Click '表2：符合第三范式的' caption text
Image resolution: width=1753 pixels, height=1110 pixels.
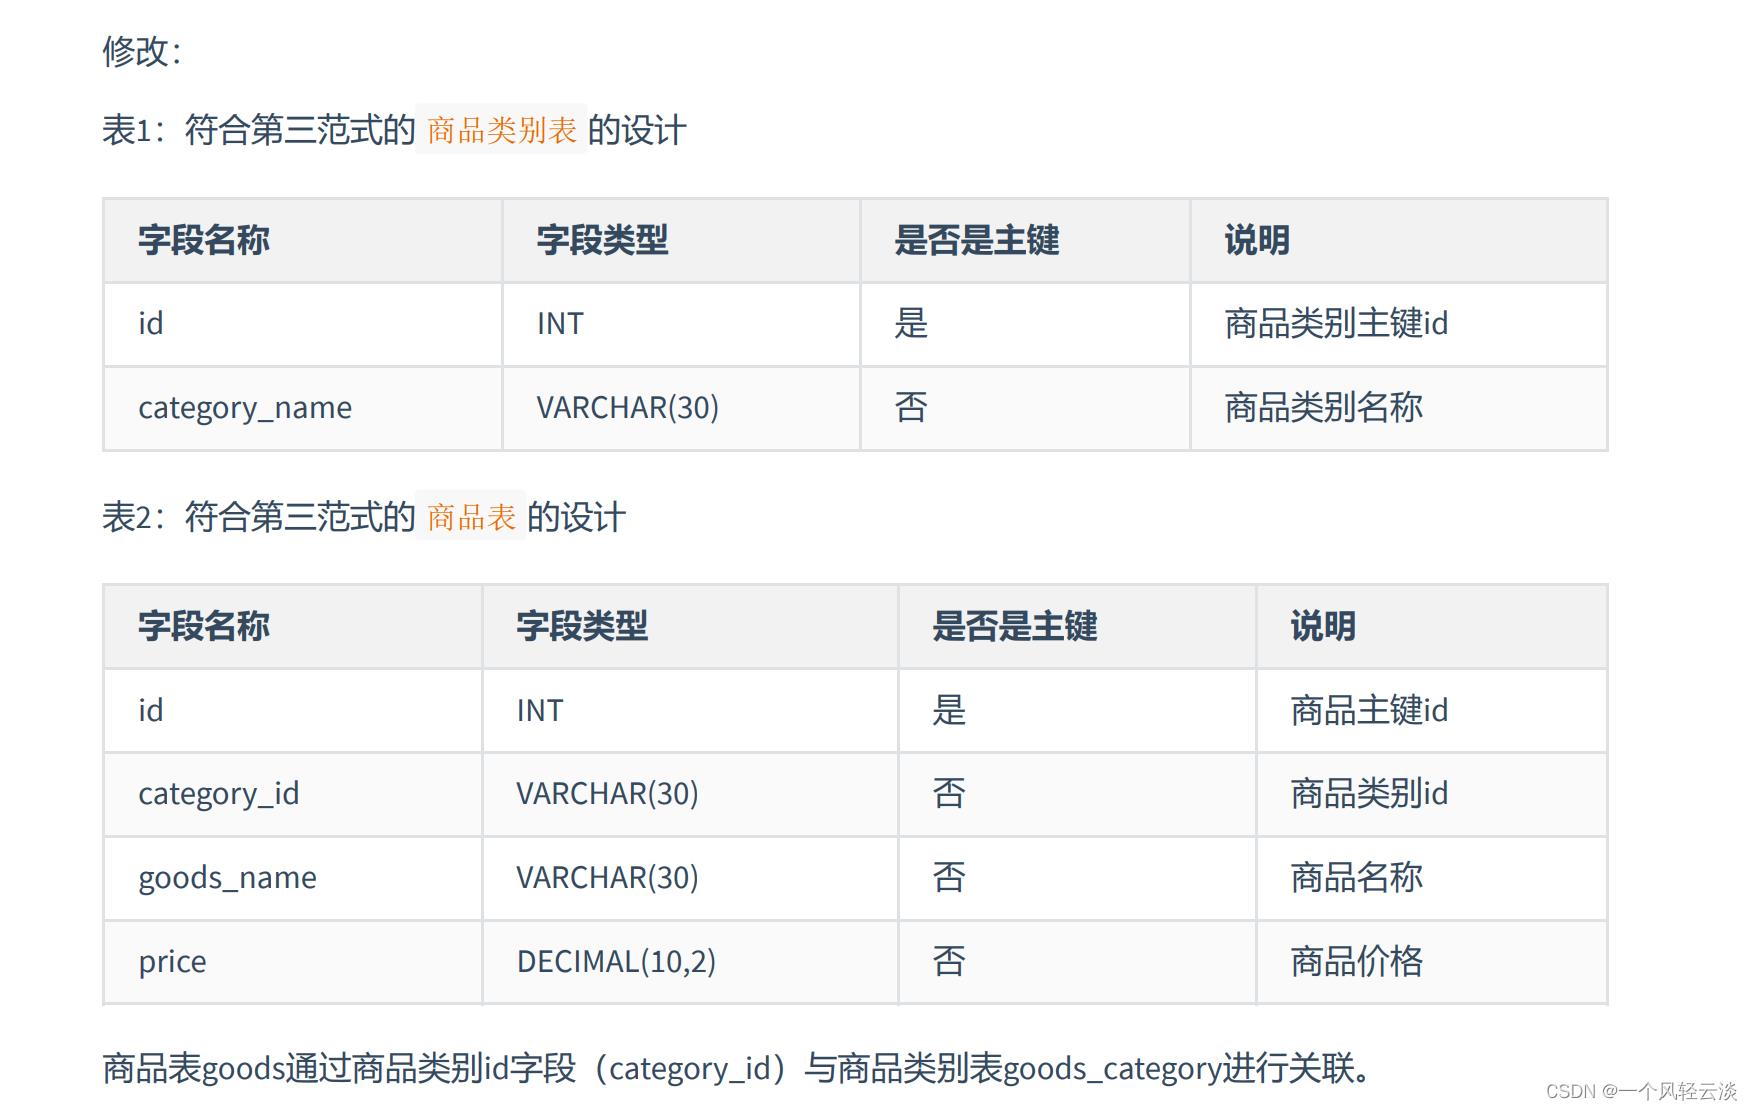pos(258,517)
